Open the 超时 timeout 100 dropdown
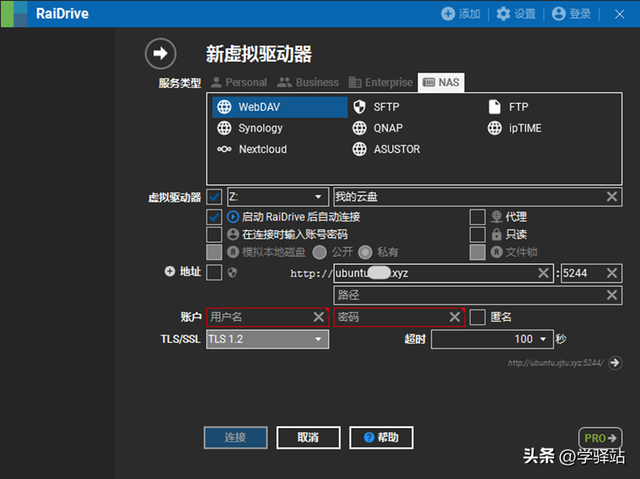640x479 pixels. coord(492,339)
